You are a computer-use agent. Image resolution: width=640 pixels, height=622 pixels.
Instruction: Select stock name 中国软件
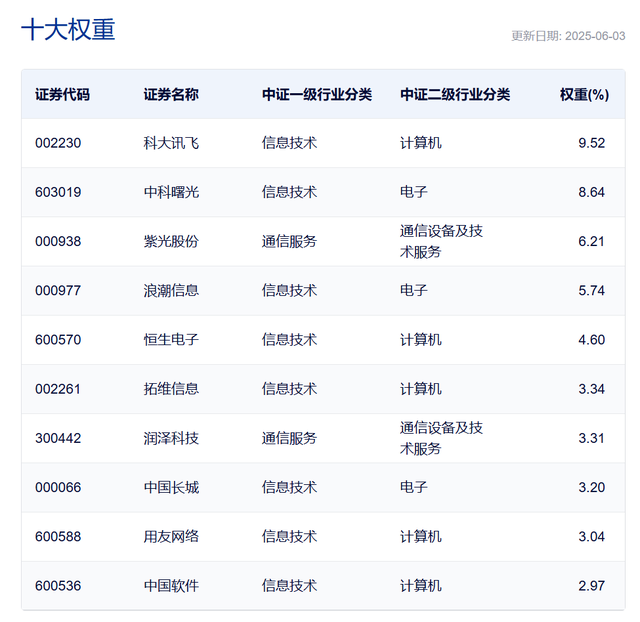point(171,586)
